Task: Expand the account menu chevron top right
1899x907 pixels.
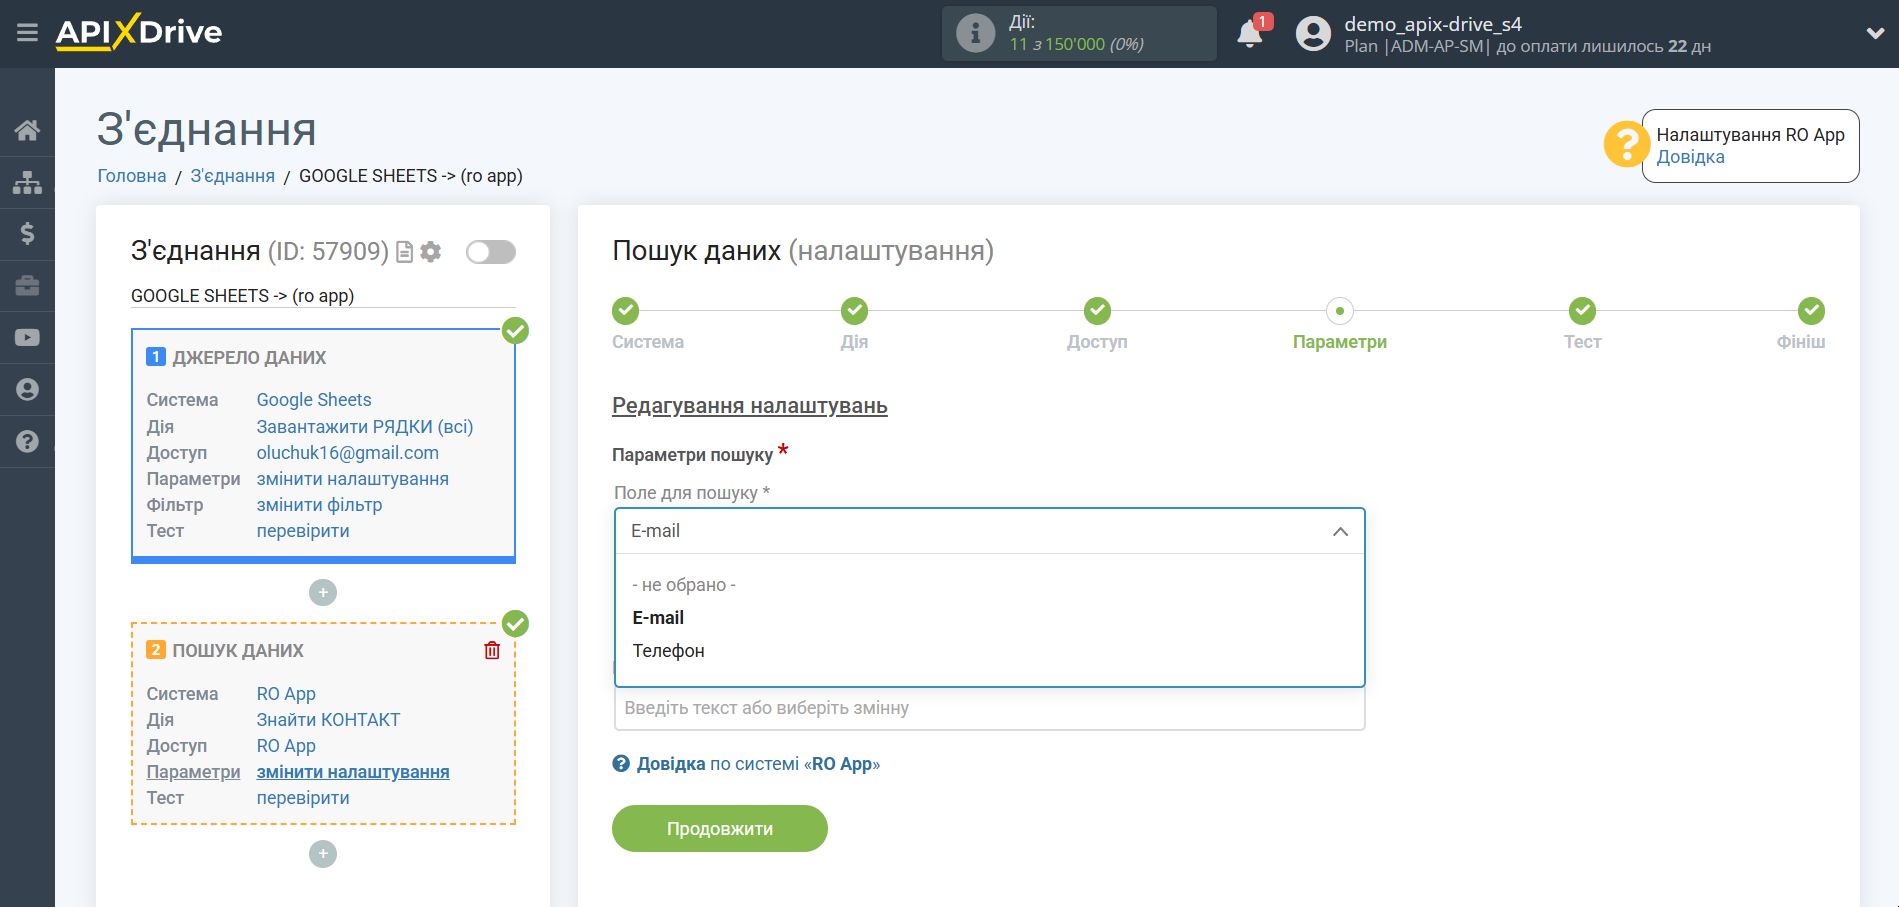Action: click(1875, 32)
